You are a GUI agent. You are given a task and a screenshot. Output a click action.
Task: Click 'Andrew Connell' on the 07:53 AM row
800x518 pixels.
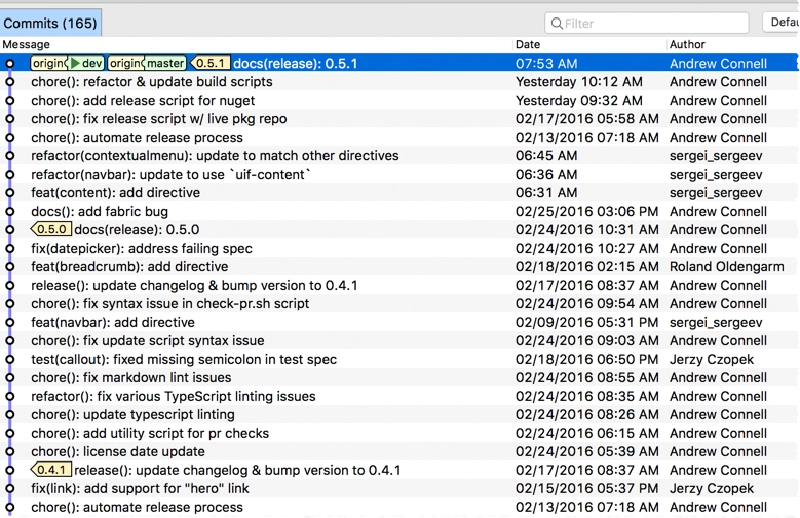718,63
